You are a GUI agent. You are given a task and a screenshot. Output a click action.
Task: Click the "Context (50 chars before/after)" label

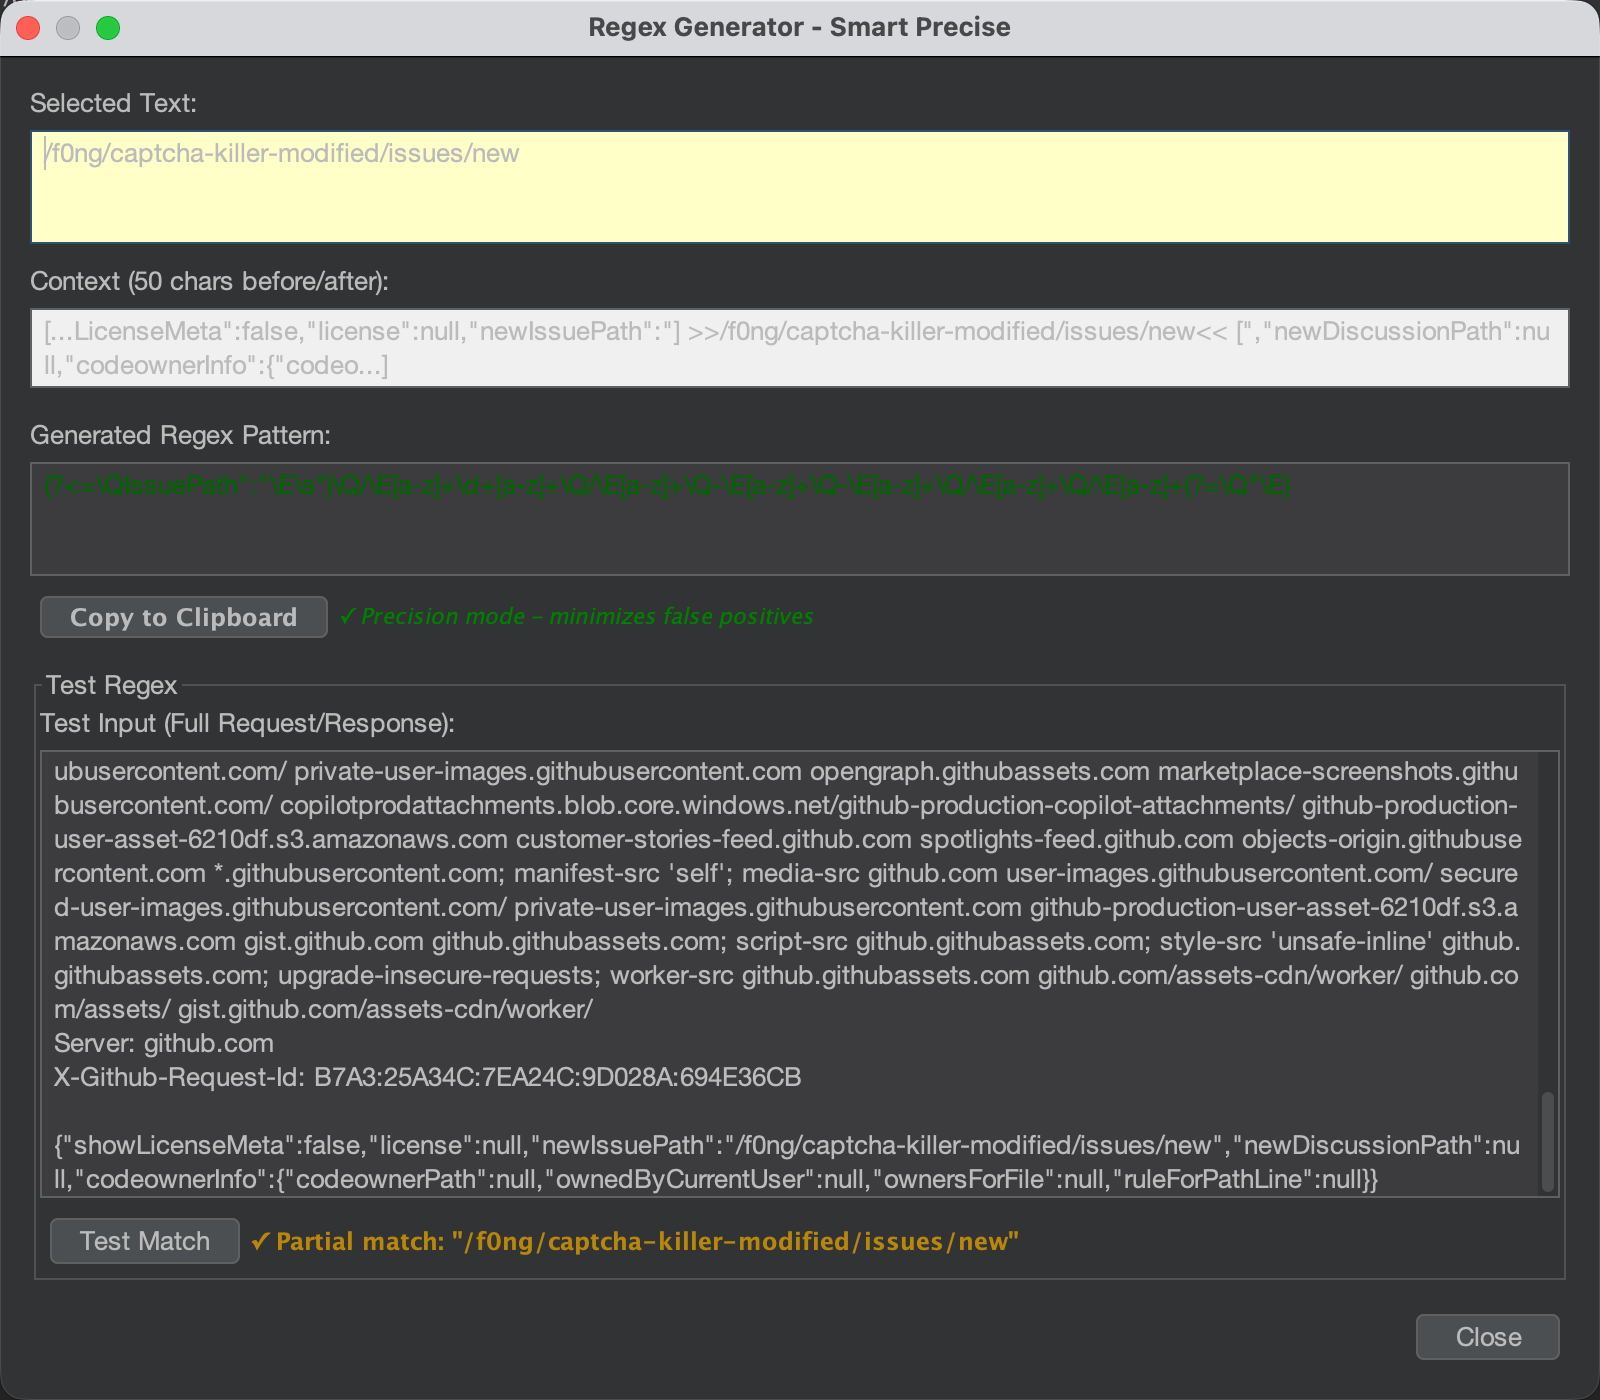click(209, 281)
